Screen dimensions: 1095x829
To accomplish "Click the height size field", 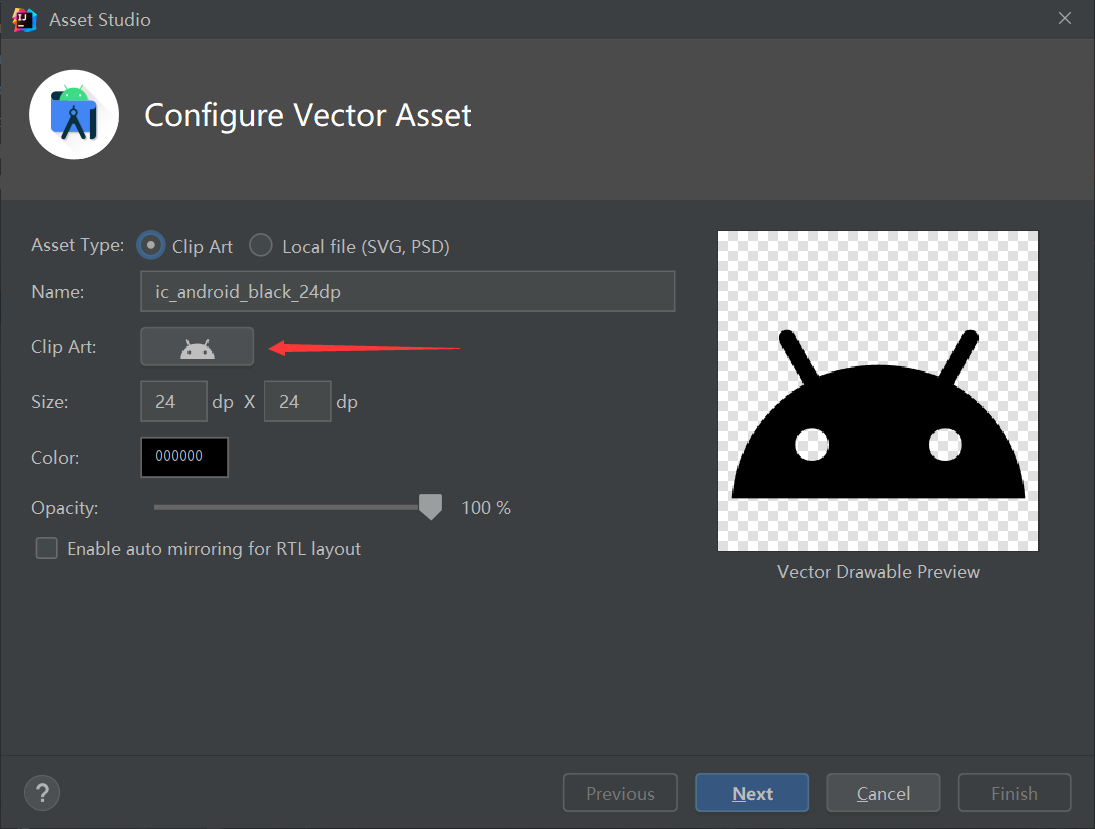I will click(x=297, y=402).
